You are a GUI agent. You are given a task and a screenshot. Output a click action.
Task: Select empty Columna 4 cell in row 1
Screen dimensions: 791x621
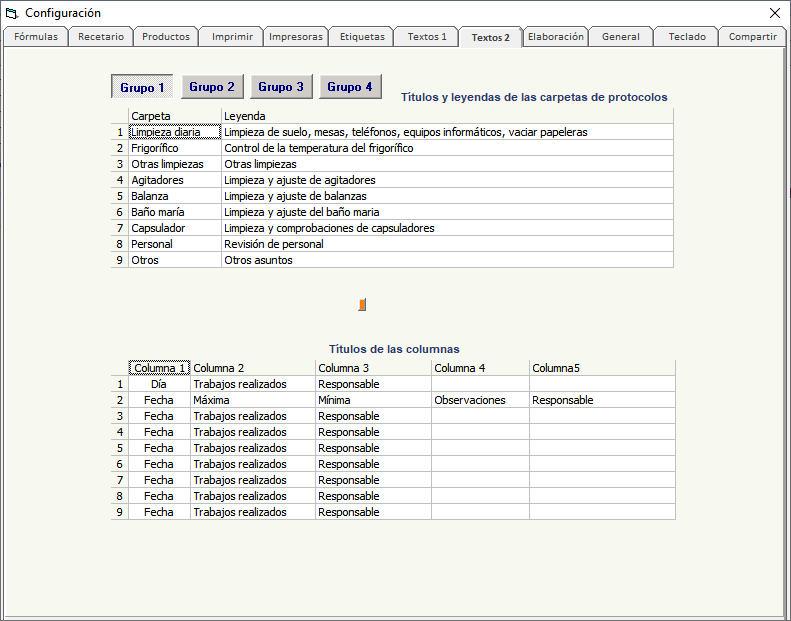(x=481, y=384)
